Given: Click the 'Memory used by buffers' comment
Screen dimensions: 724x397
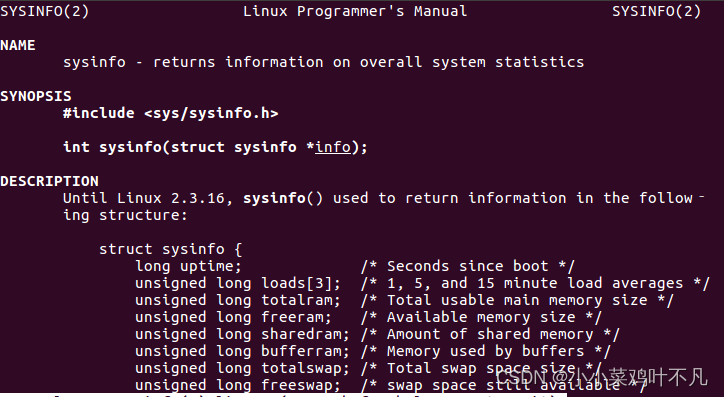Looking at the screenshot, I should tap(485, 351).
